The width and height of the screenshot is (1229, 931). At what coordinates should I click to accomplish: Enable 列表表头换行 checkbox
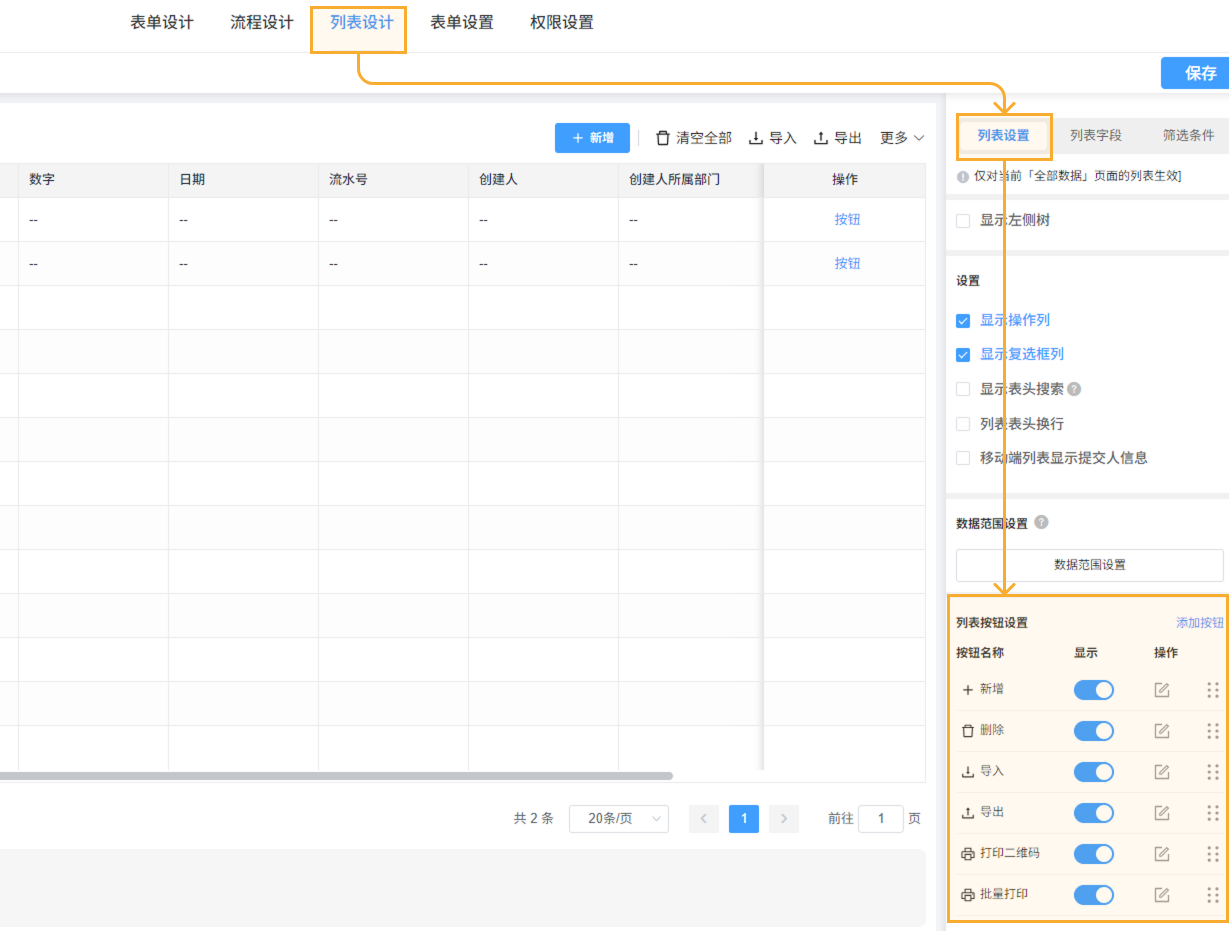[x=963, y=424]
